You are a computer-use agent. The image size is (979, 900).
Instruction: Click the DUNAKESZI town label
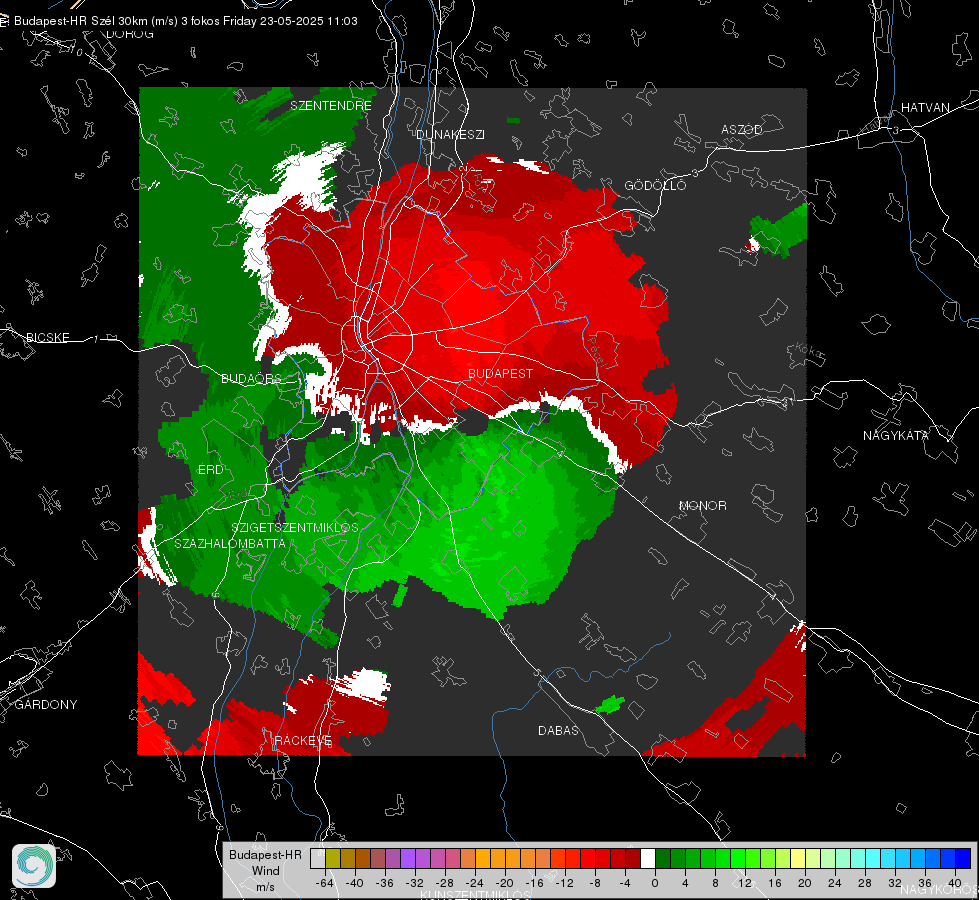450,134
